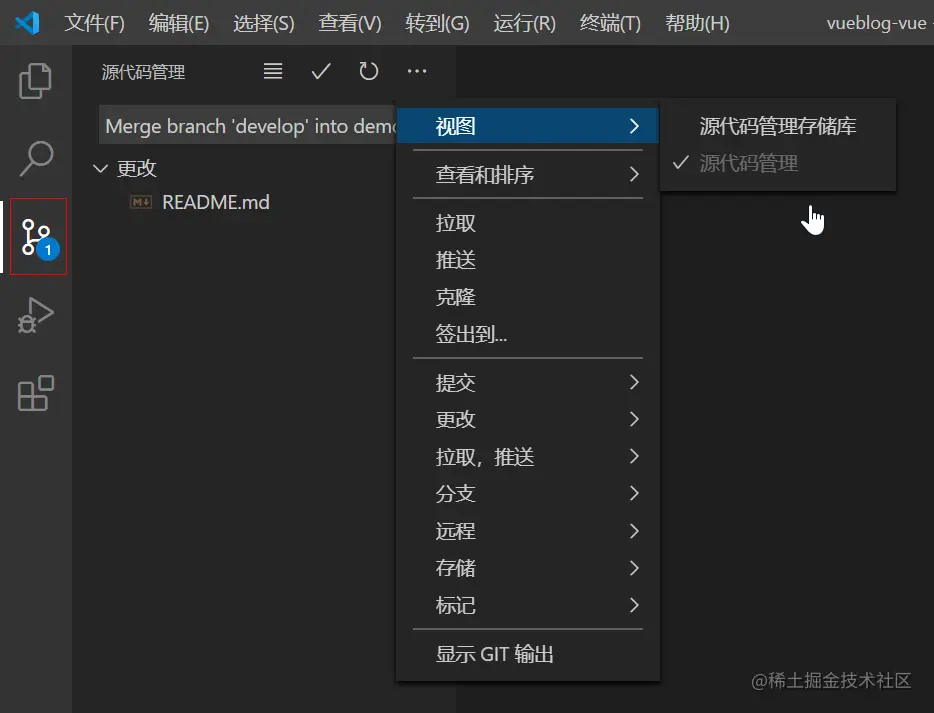934x713 pixels.
Task: Open the more actions ellipsis icon
Action: click(417, 71)
